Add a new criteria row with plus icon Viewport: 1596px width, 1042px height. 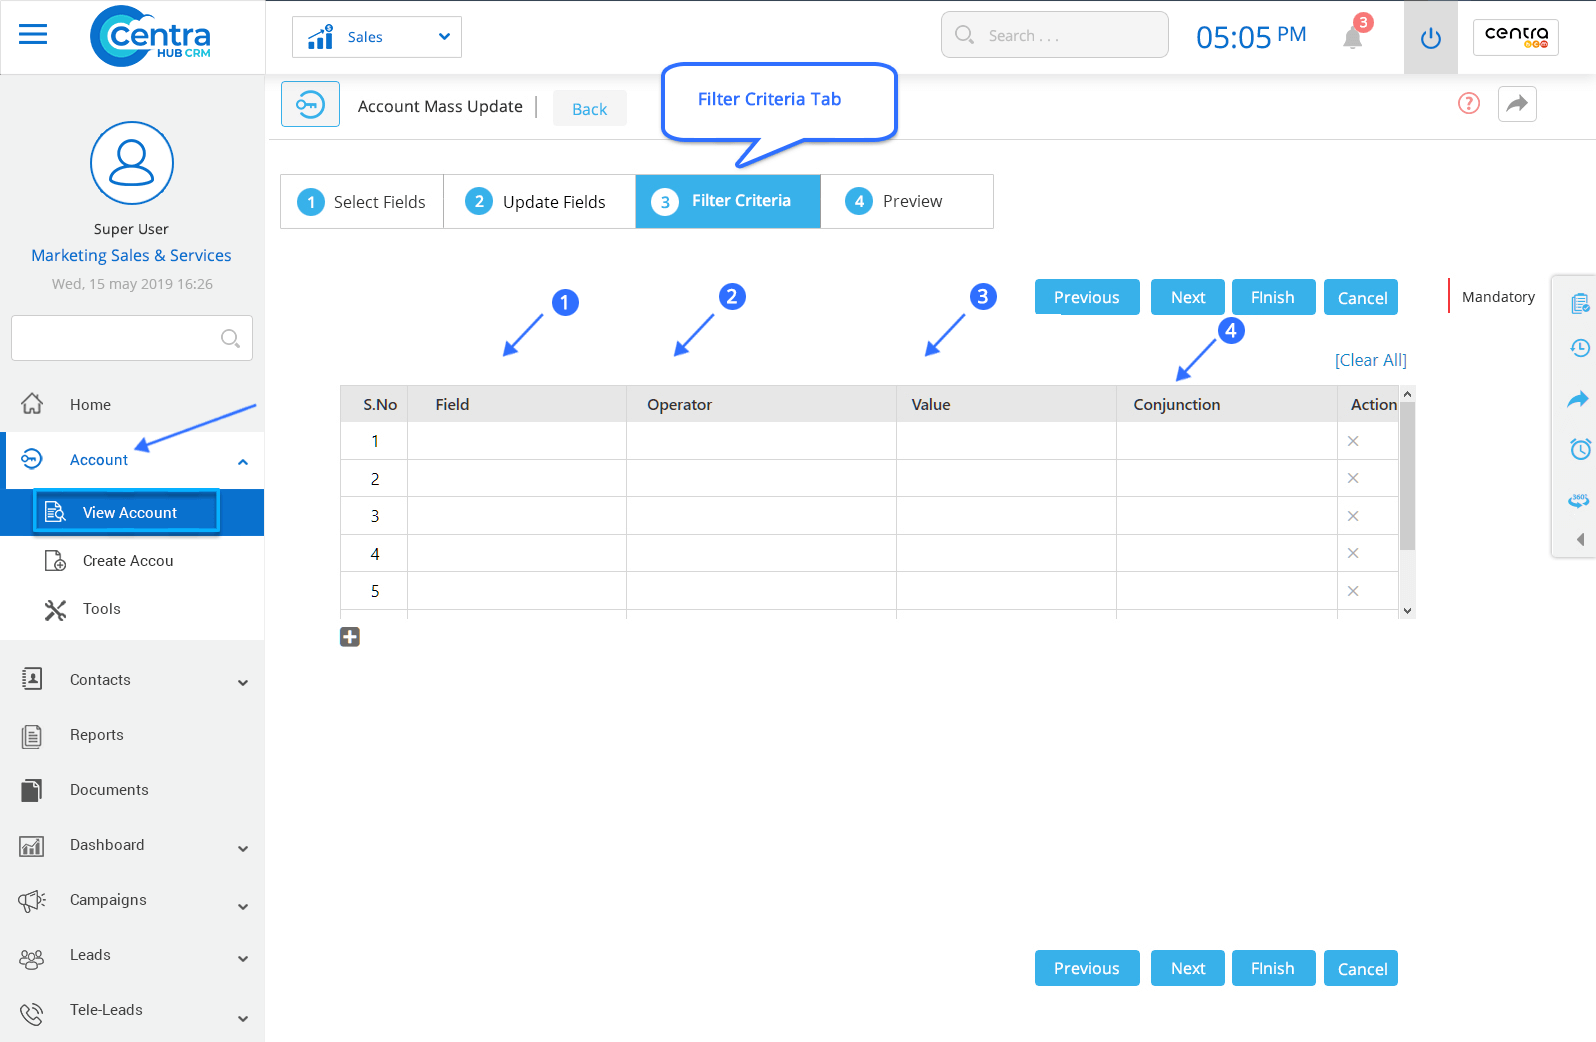click(x=350, y=637)
